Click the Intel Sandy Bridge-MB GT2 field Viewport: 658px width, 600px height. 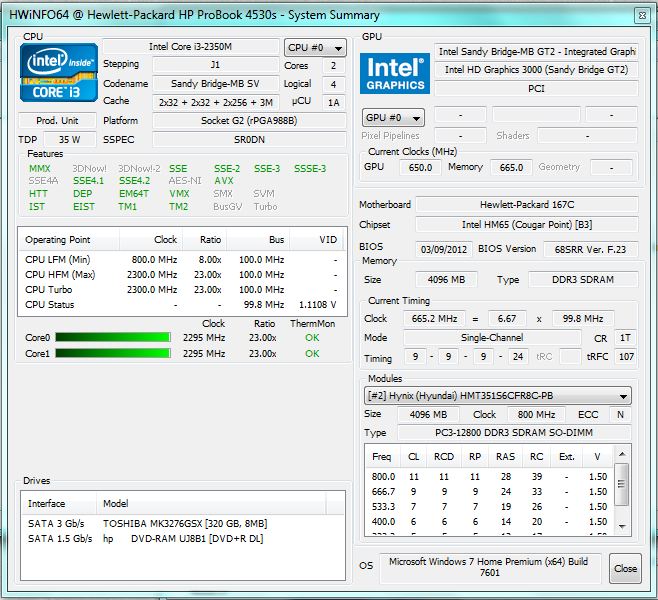tap(536, 52)
